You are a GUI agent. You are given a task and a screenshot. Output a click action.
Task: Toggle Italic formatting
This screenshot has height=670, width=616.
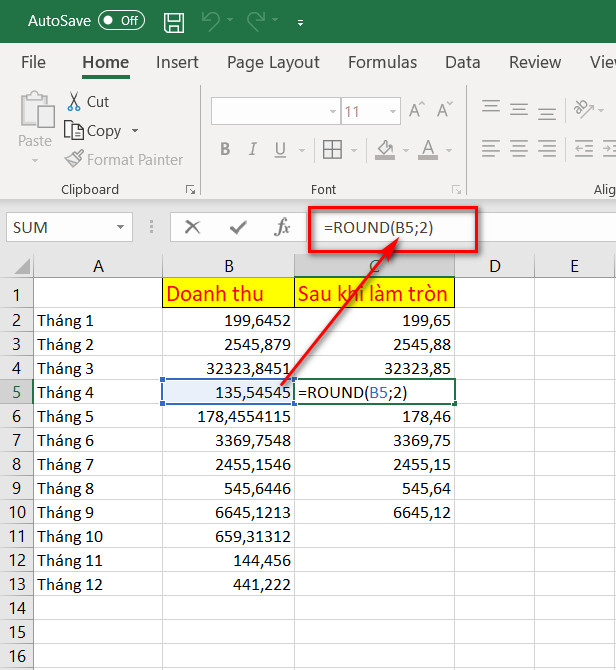point(252,150)
